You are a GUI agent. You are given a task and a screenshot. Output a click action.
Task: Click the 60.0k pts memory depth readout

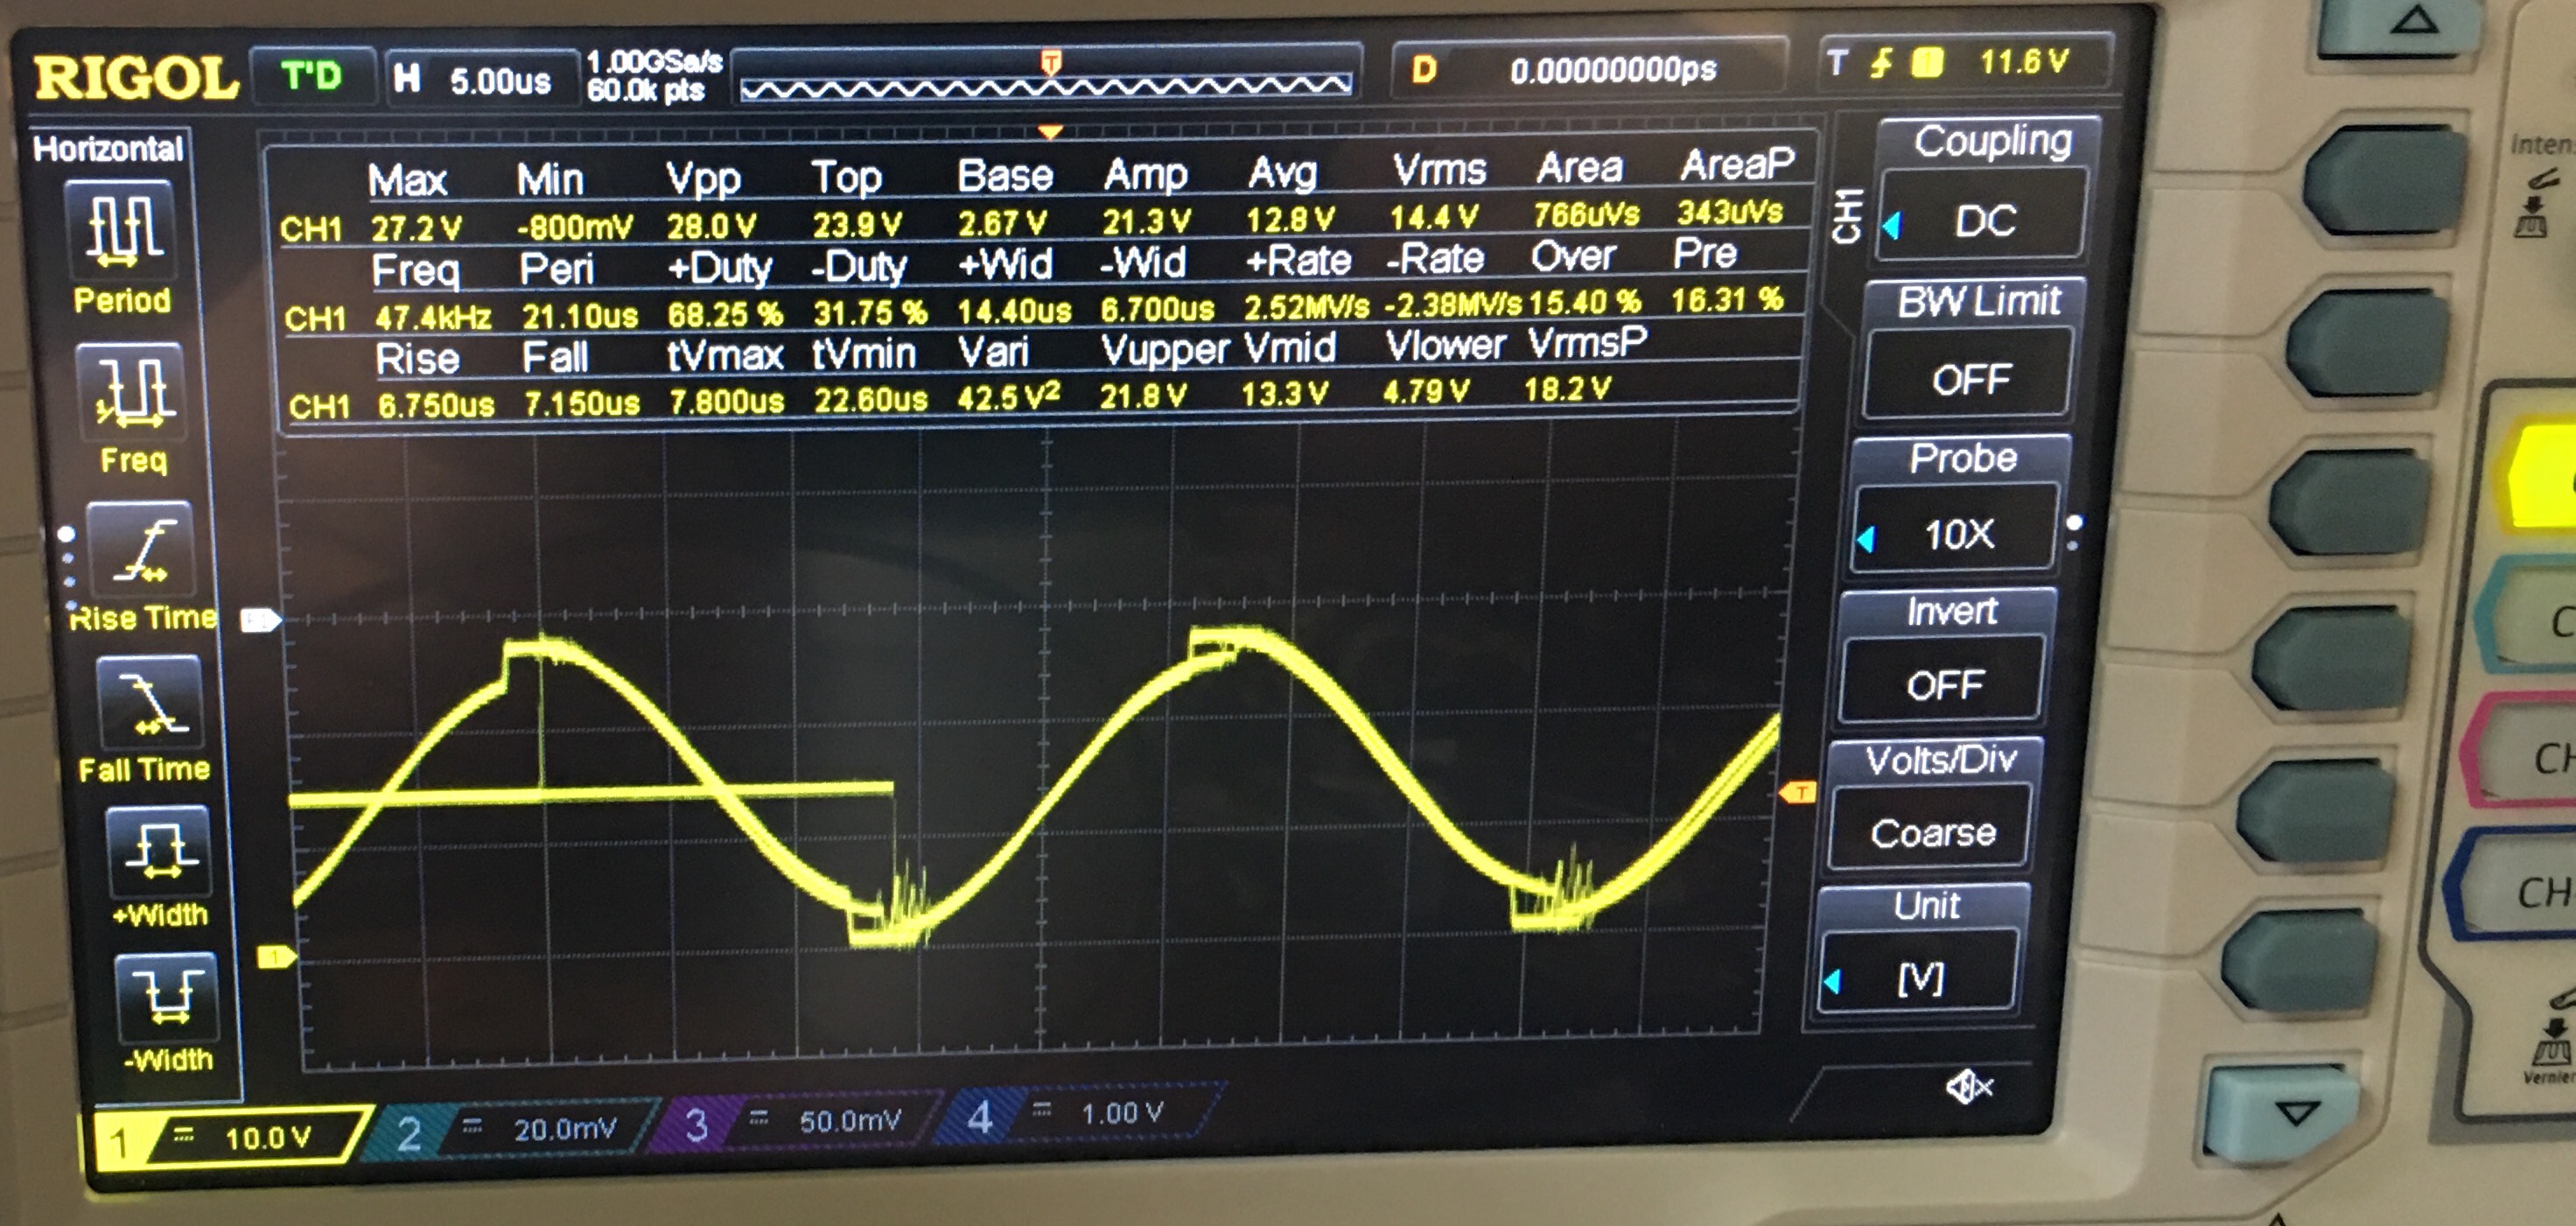point(645,91)
